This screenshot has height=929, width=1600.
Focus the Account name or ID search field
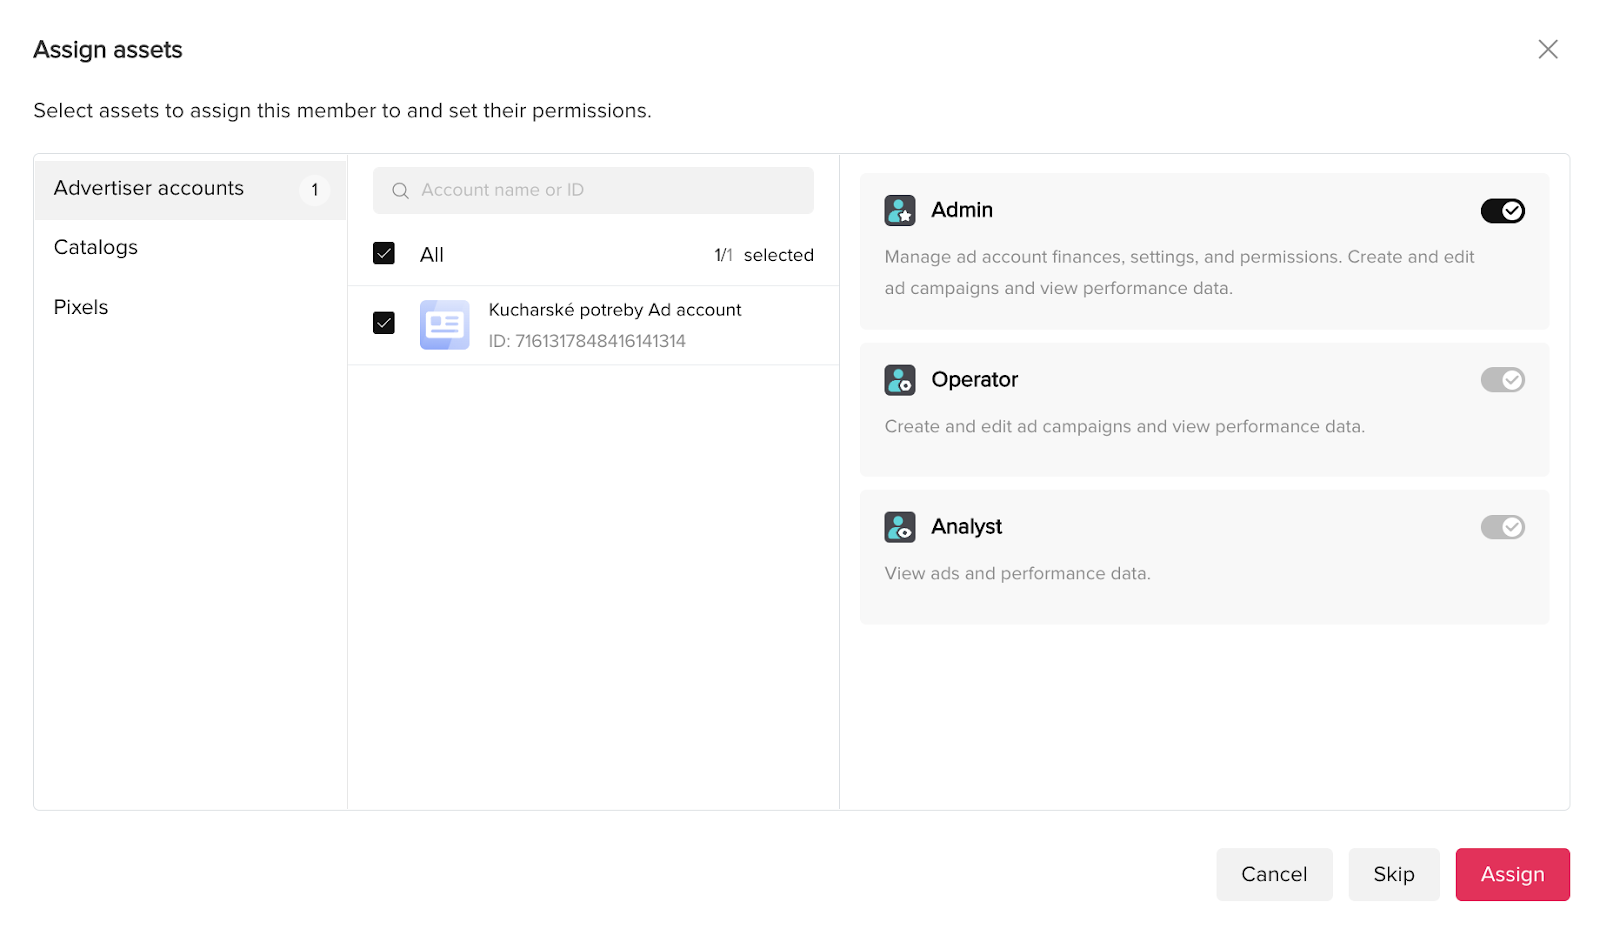[x=593, y=190]
